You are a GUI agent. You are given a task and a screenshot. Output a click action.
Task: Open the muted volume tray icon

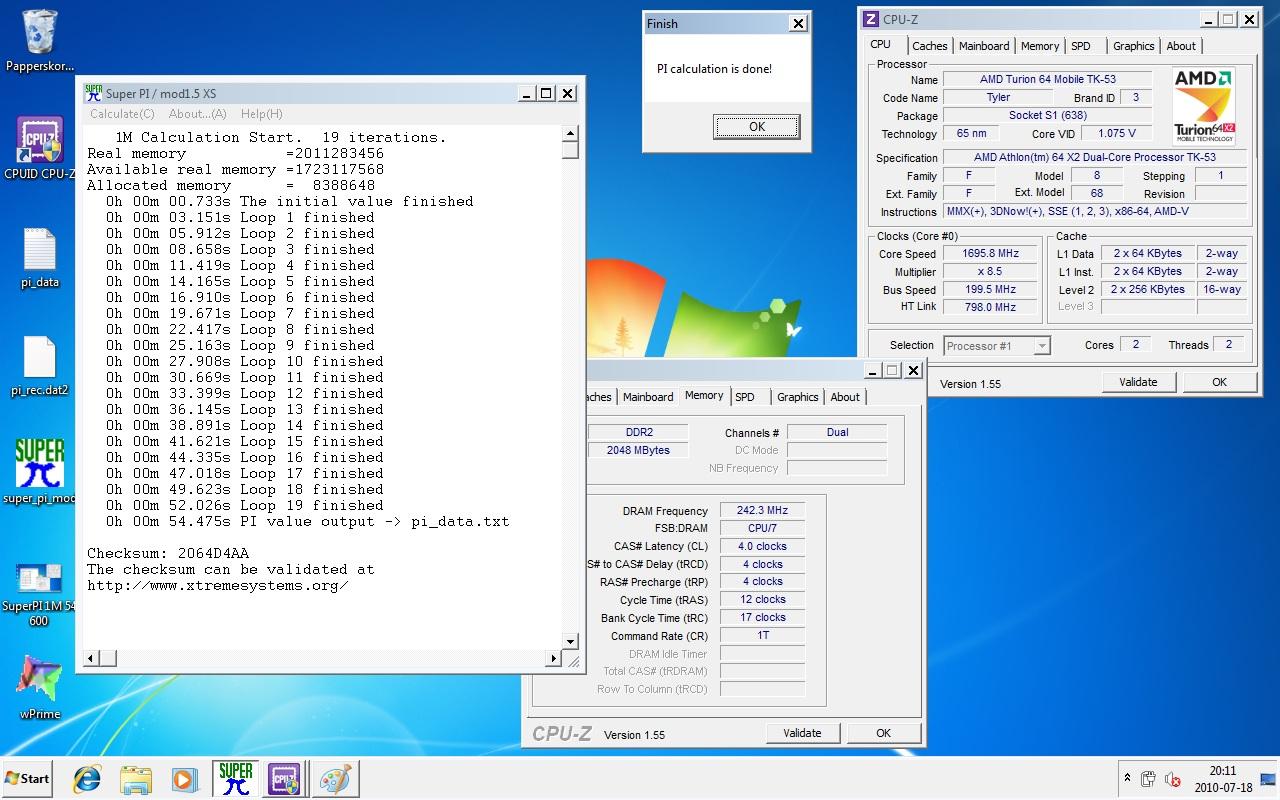(x=1172, y=779)
